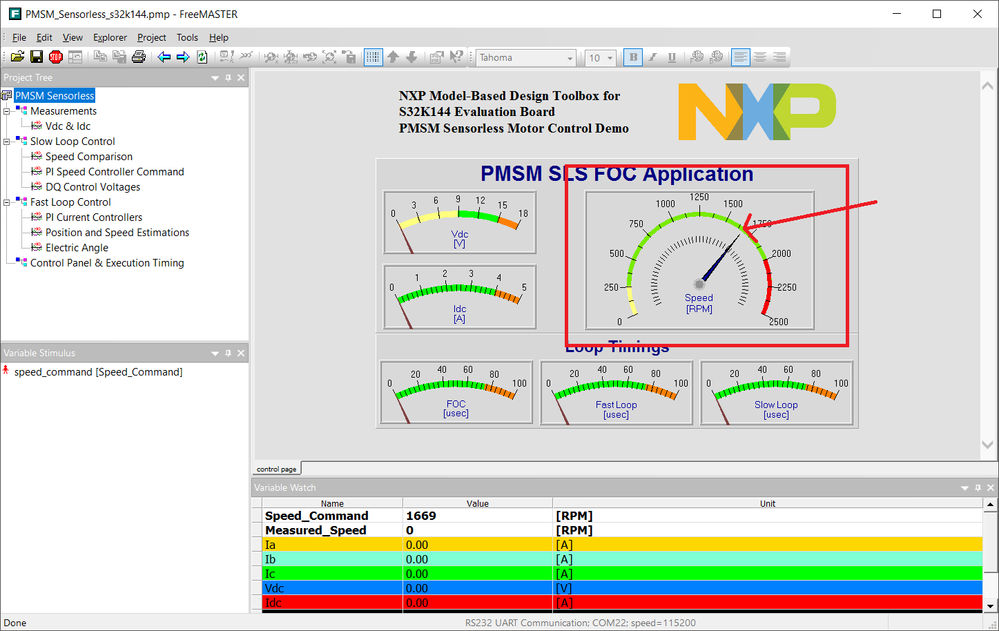Open the Explorer menu

[110, 38]
